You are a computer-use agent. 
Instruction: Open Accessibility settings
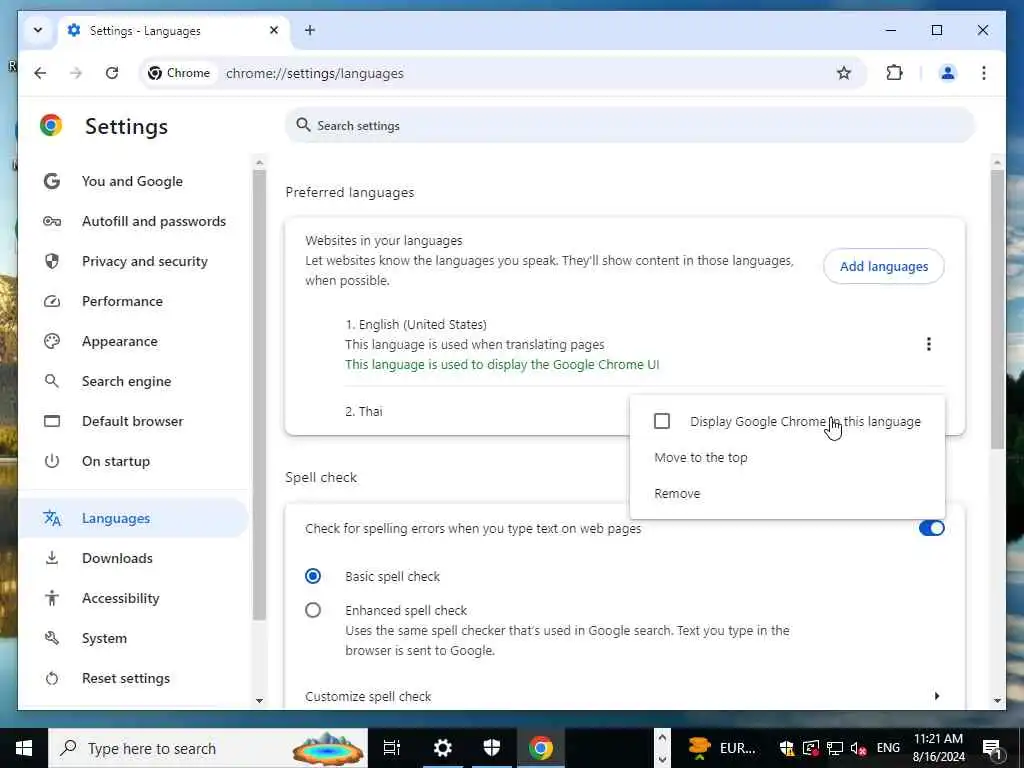pyautogui.click(x=120, y=598)
